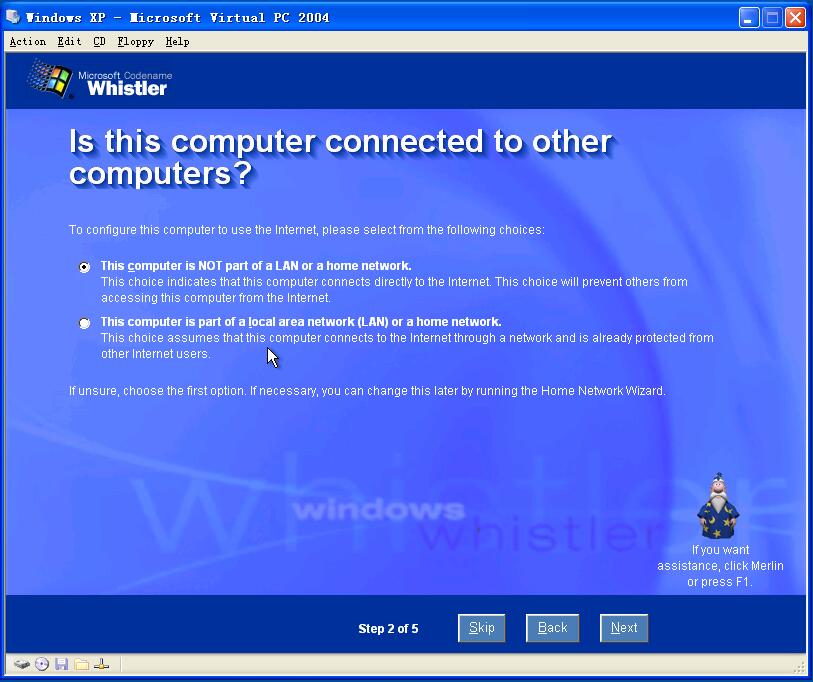Click the Skip button

482,628
